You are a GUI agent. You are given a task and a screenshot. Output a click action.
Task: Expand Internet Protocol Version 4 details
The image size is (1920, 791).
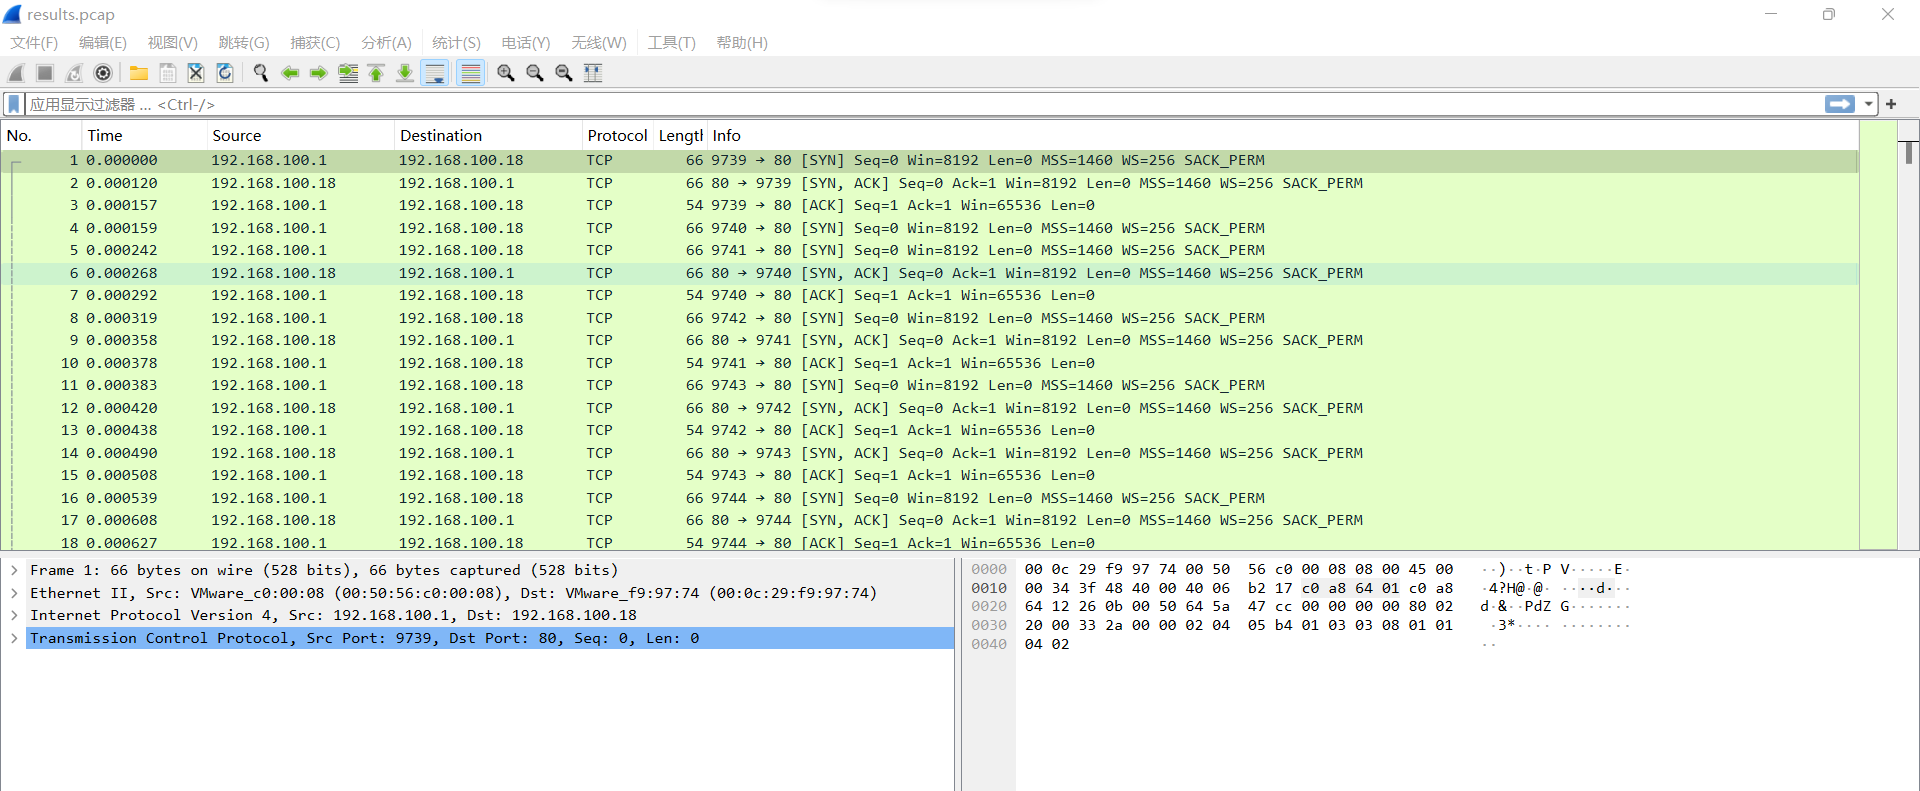[x=14, y=615]
